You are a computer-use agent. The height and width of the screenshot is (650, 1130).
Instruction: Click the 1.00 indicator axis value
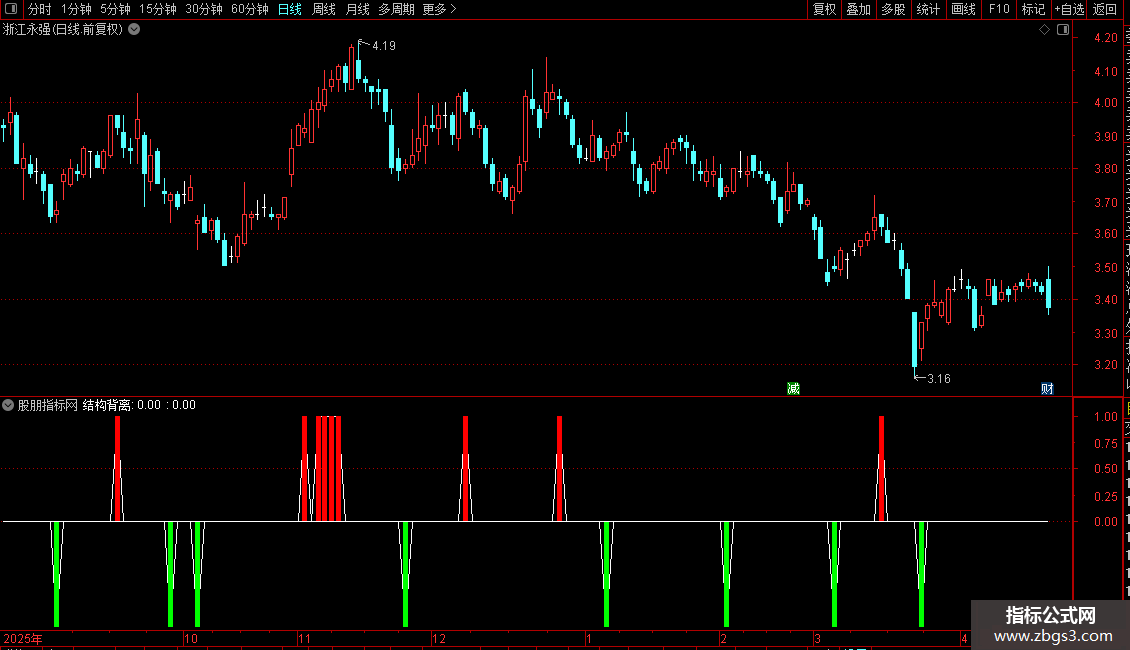pos(1105,417)
